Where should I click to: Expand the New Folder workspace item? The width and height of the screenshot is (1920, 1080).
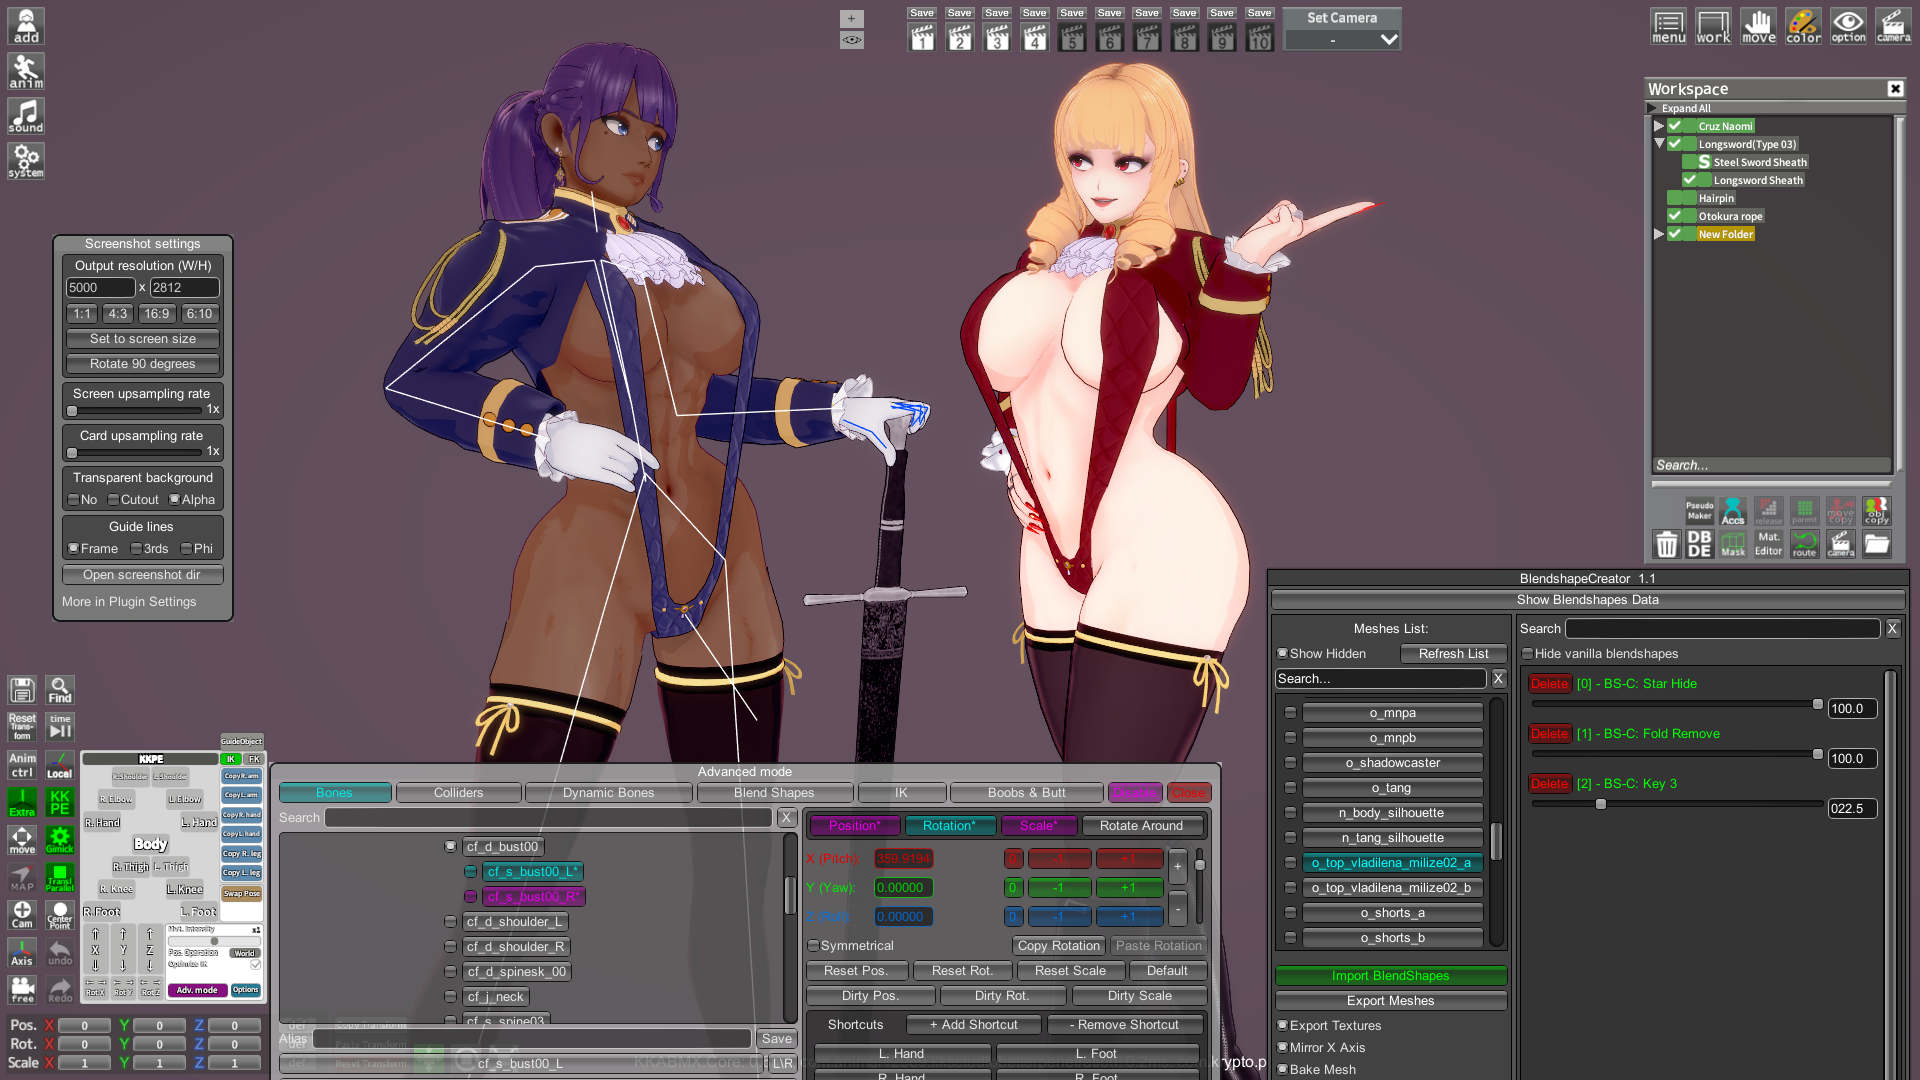click(1659, 234)
